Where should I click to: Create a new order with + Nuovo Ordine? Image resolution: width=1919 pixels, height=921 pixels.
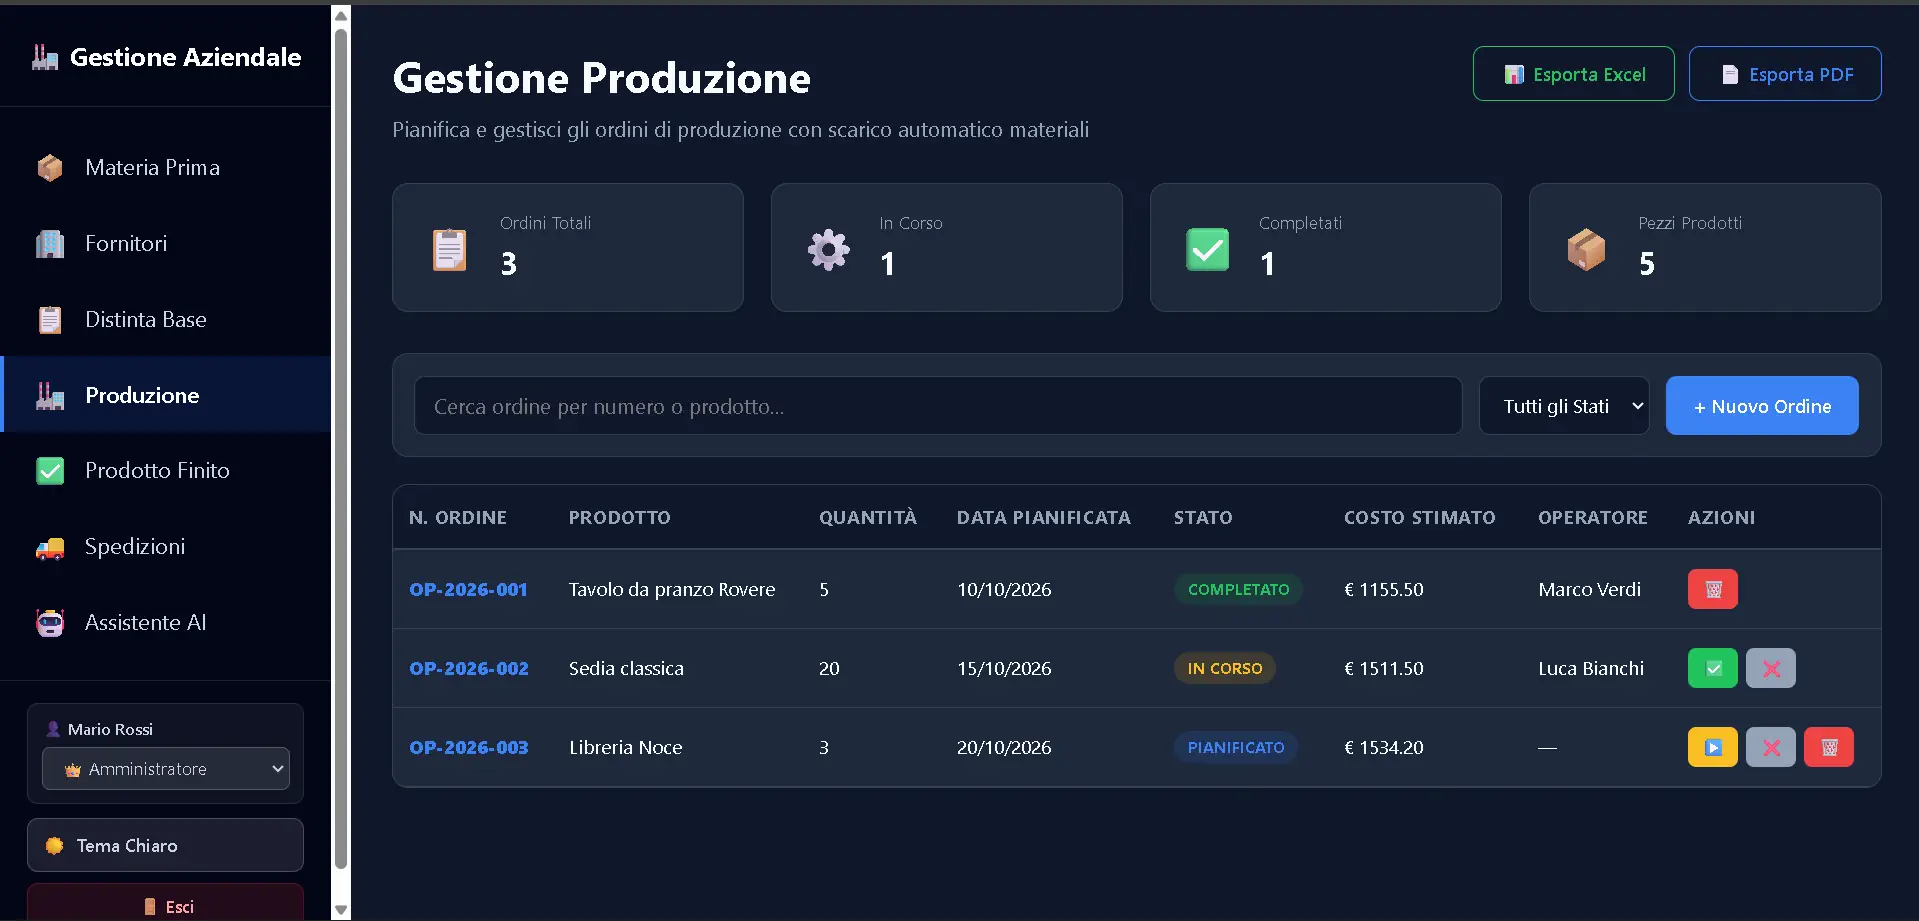1762,406
